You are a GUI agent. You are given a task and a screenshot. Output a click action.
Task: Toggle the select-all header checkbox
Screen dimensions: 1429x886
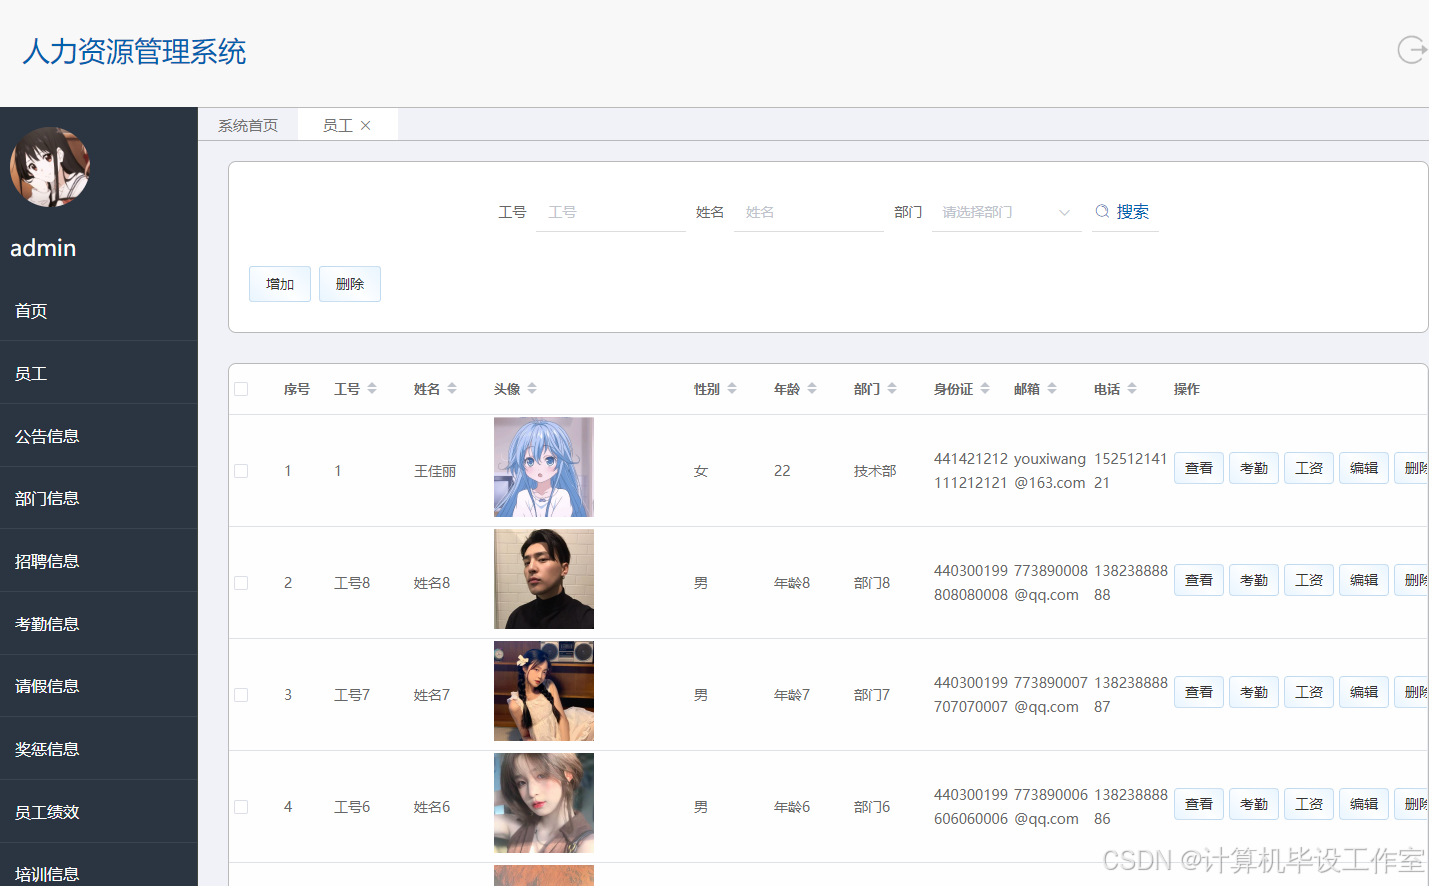[x=241, y=389]
